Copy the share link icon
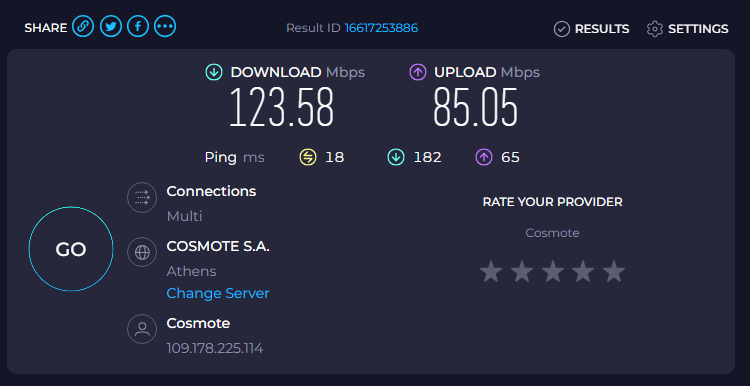Viewport: 750px width, 386px height. [83, 26]
